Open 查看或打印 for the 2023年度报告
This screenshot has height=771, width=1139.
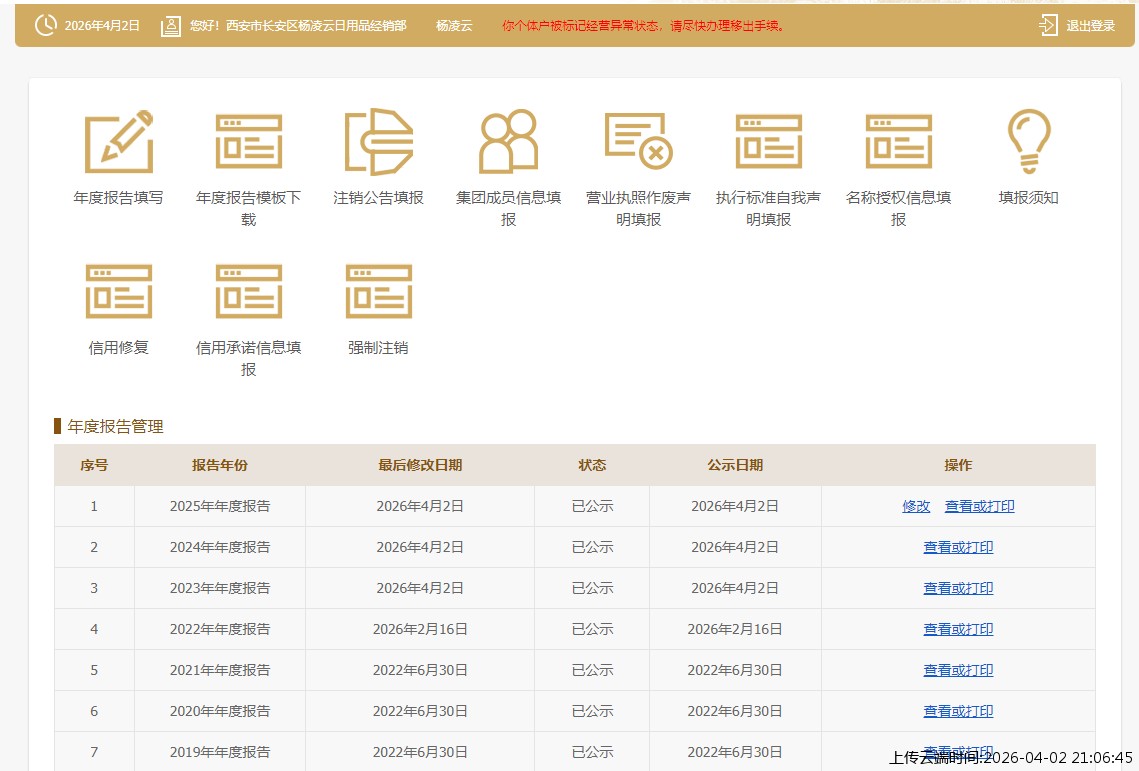click(x=958, y=589)
